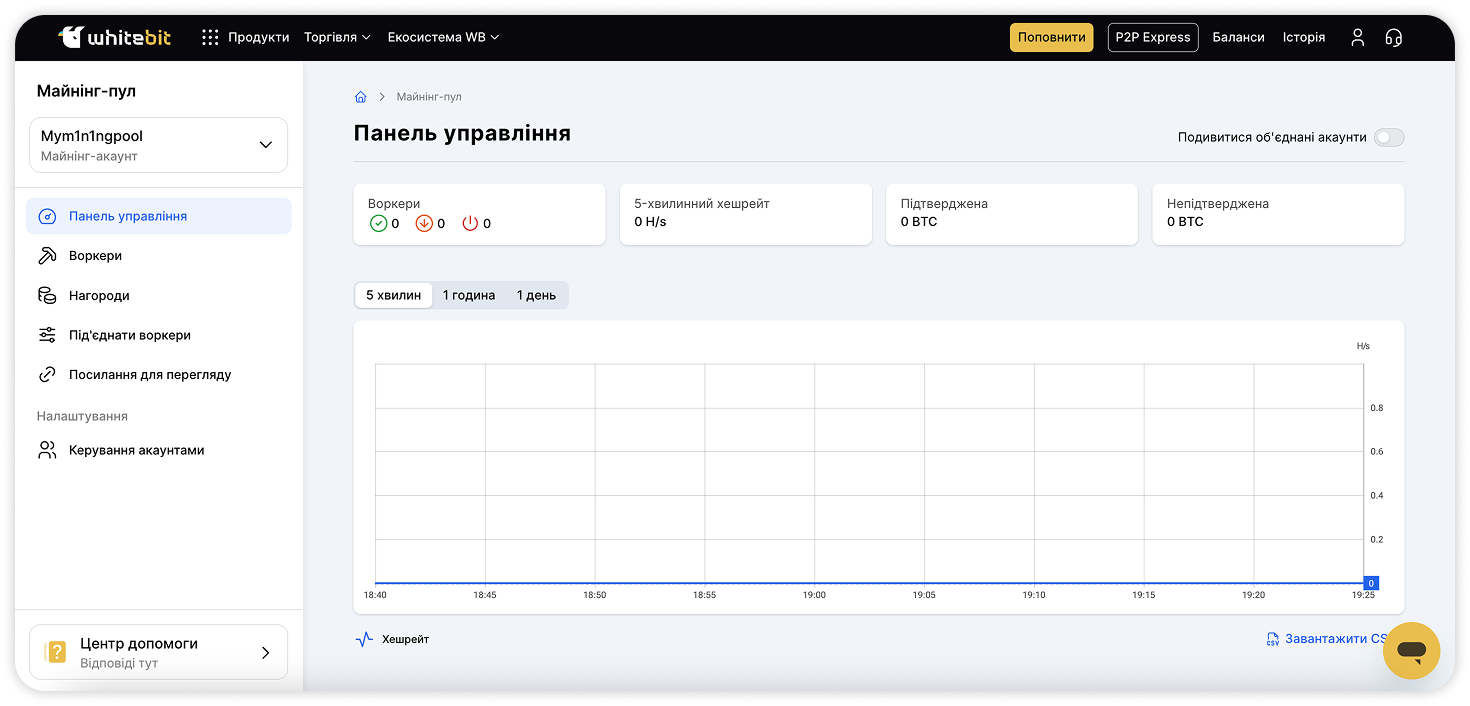Open the user profile icon
This screenshot has width=1470, height=706.
[1357, 37]
